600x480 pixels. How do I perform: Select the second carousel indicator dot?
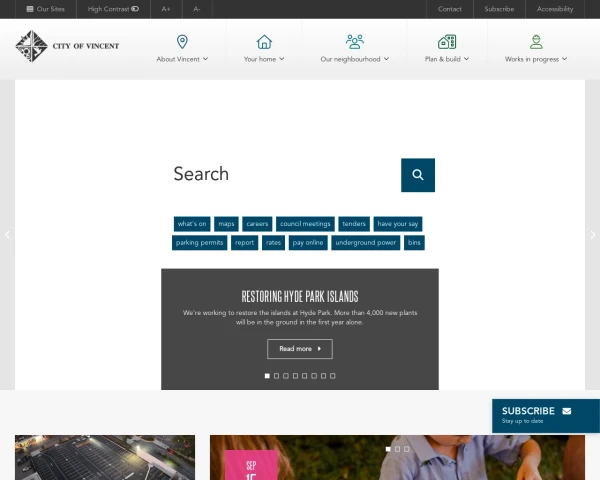[x=276, y=376]
